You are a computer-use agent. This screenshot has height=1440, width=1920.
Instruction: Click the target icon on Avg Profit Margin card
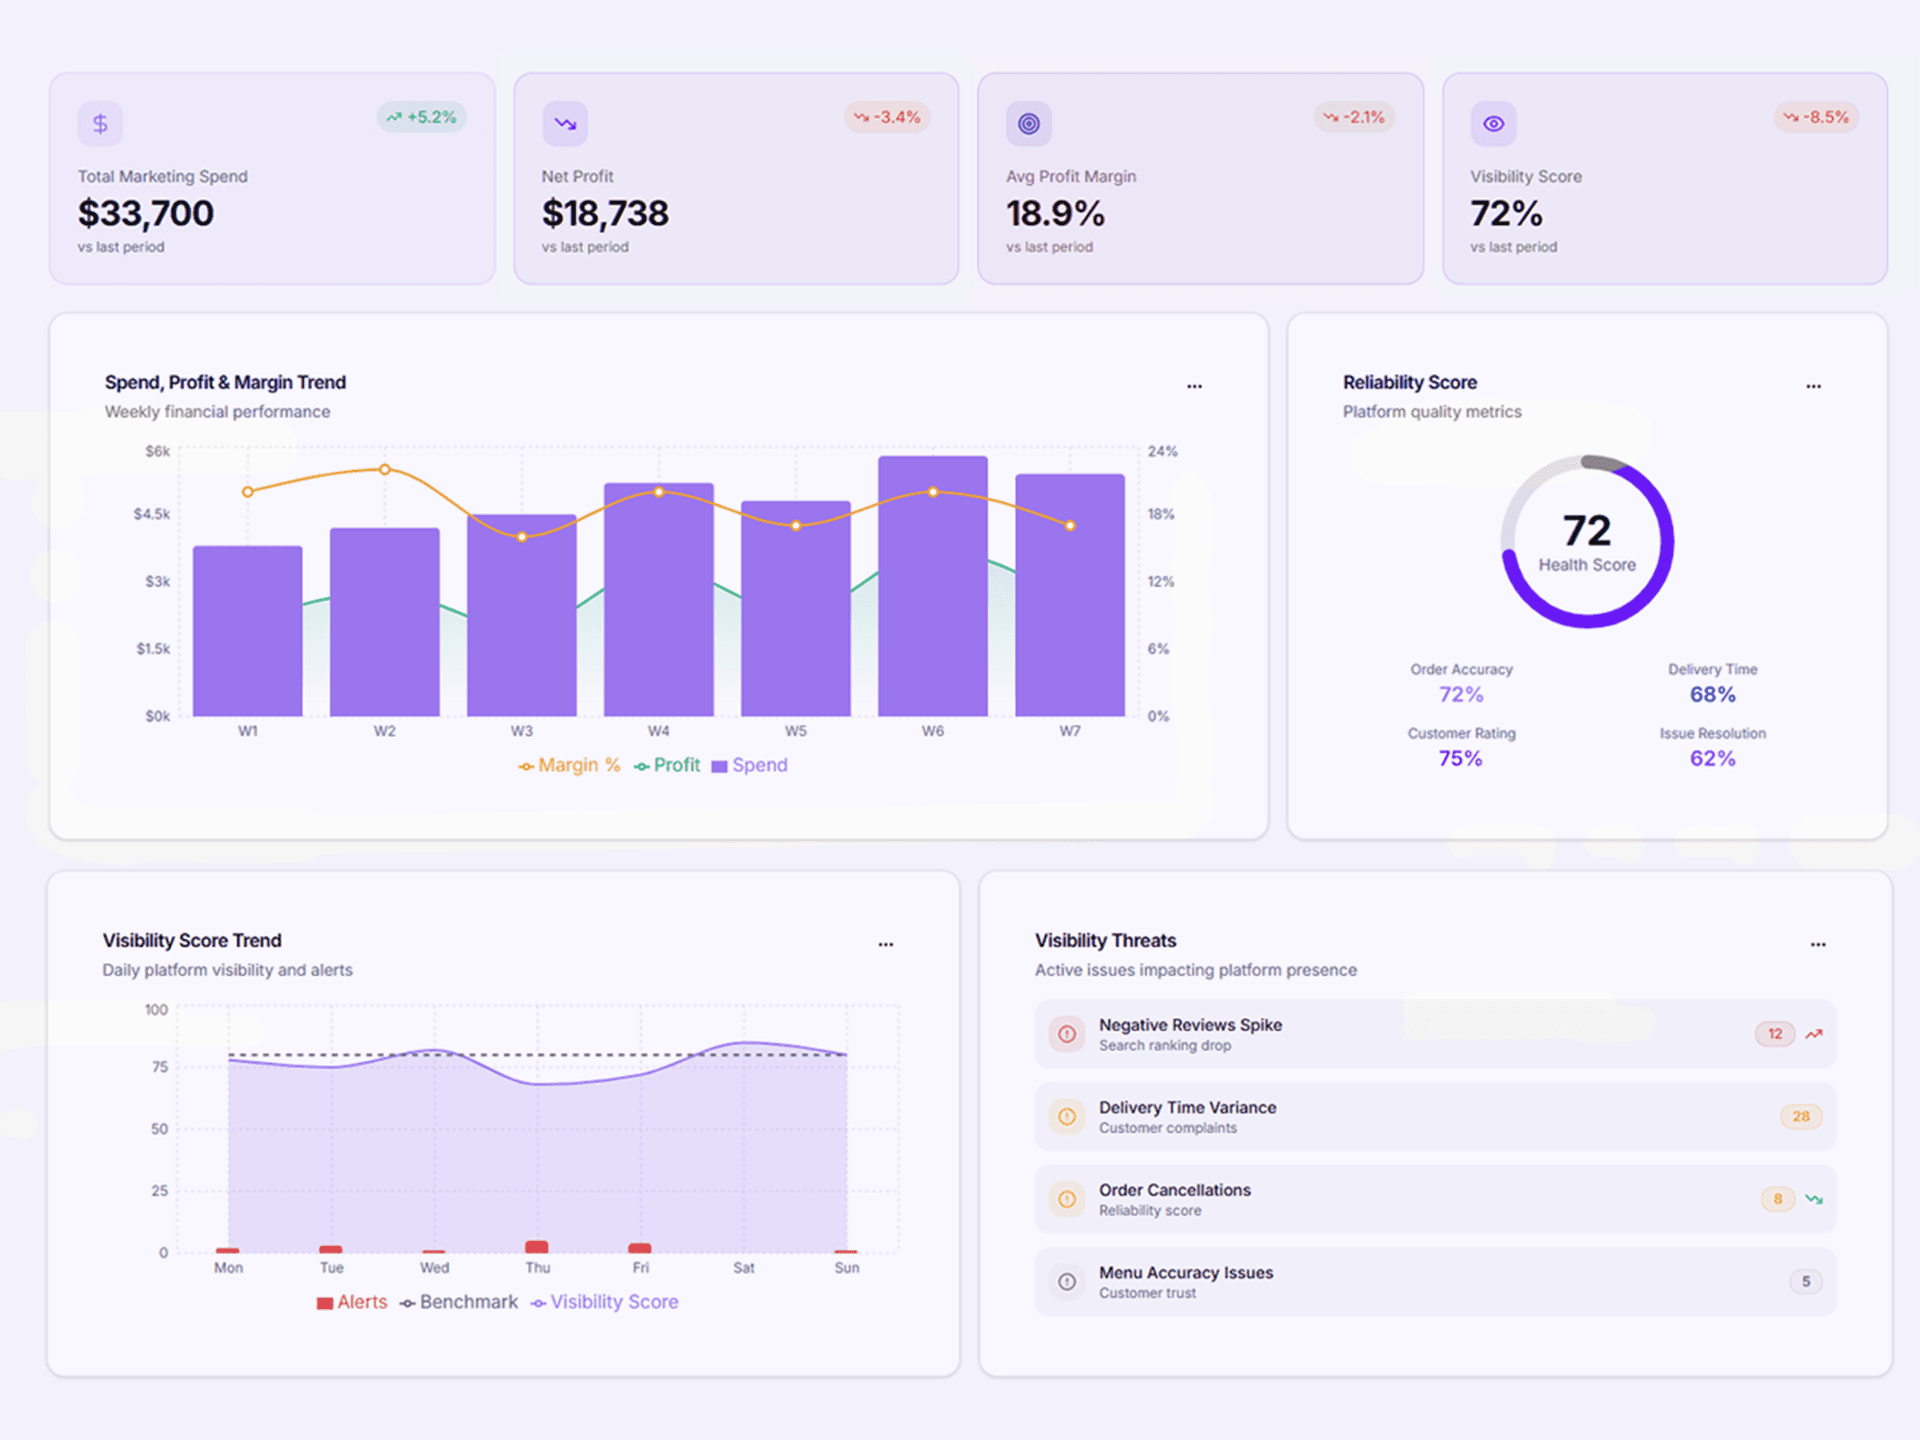1028,122
